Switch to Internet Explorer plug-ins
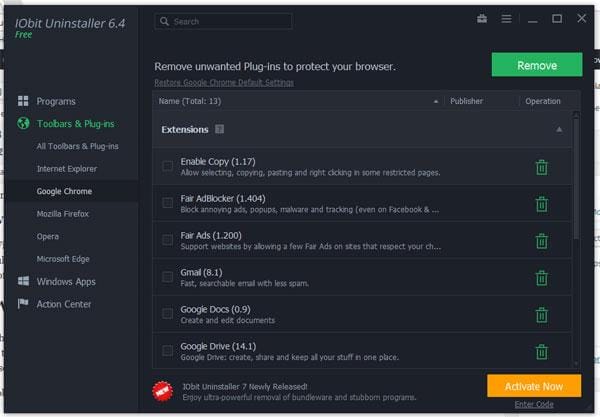The height and width of the screenshot is (417, 600). (x=67, y=169)
